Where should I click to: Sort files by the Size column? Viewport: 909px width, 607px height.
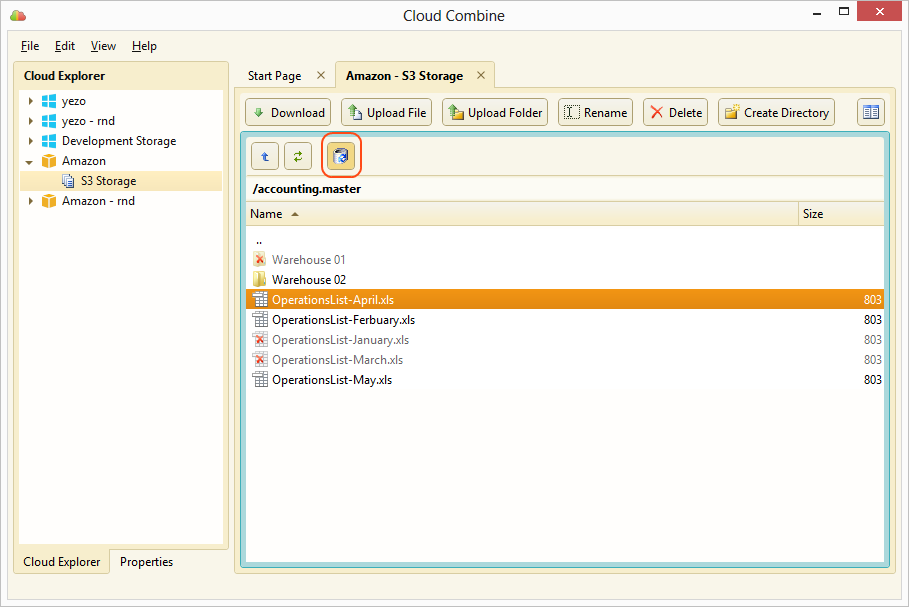click(841, 214)
